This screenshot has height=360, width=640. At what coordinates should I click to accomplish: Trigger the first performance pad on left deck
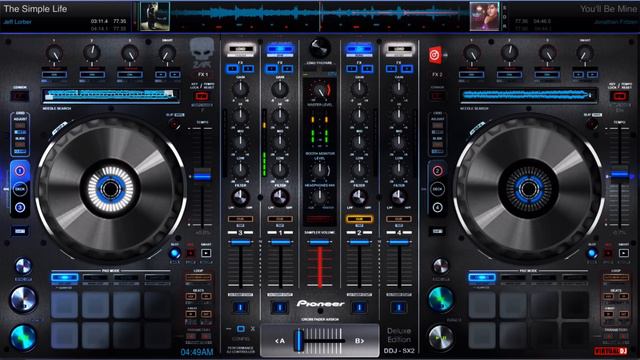[x=64, y=305]
